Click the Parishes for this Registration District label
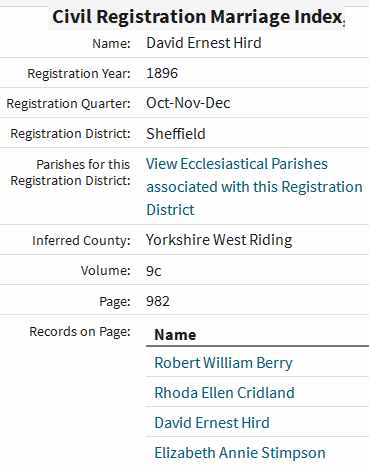 click(x=70, y=172)
